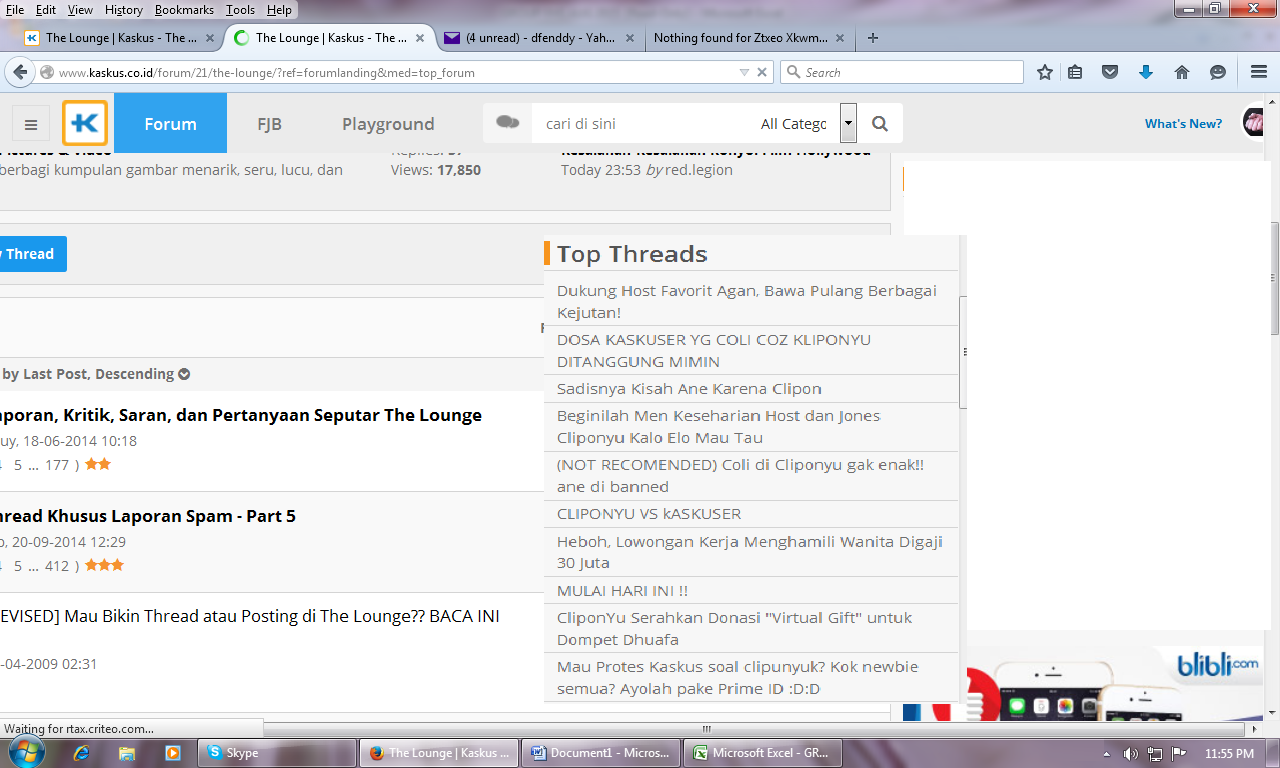Click the Firefox back arrow button
This screenshot has width=1280, height=768.
click(x=20, y=72)
